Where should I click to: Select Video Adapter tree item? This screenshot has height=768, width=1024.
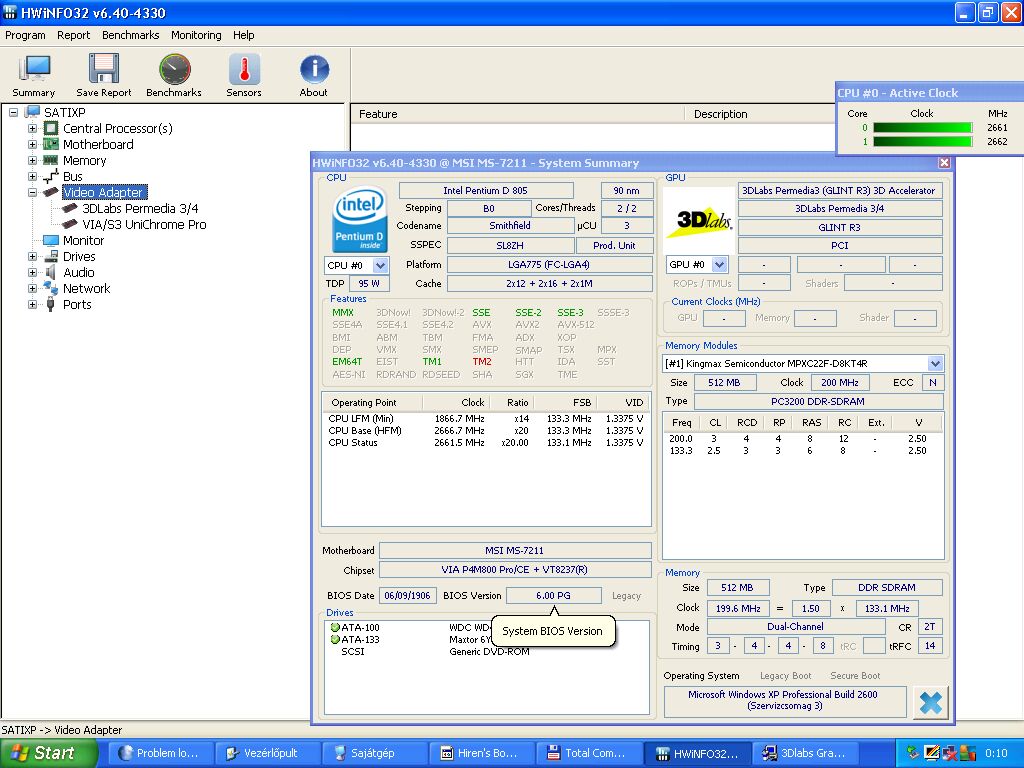click(104, 192)
